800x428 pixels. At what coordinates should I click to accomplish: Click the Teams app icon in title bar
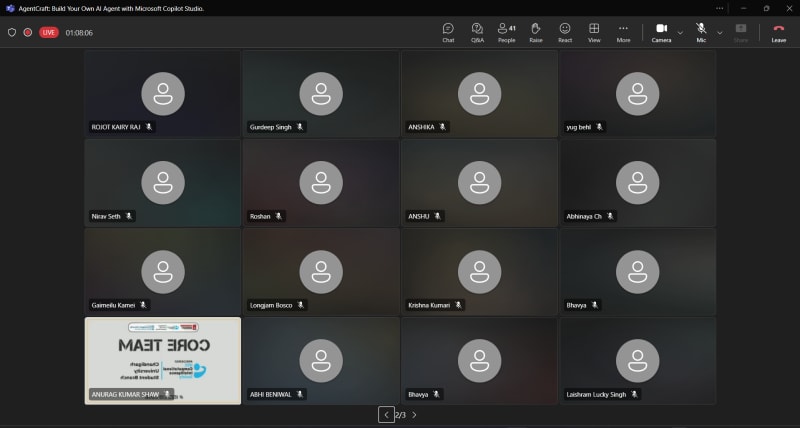coord(10,8)
